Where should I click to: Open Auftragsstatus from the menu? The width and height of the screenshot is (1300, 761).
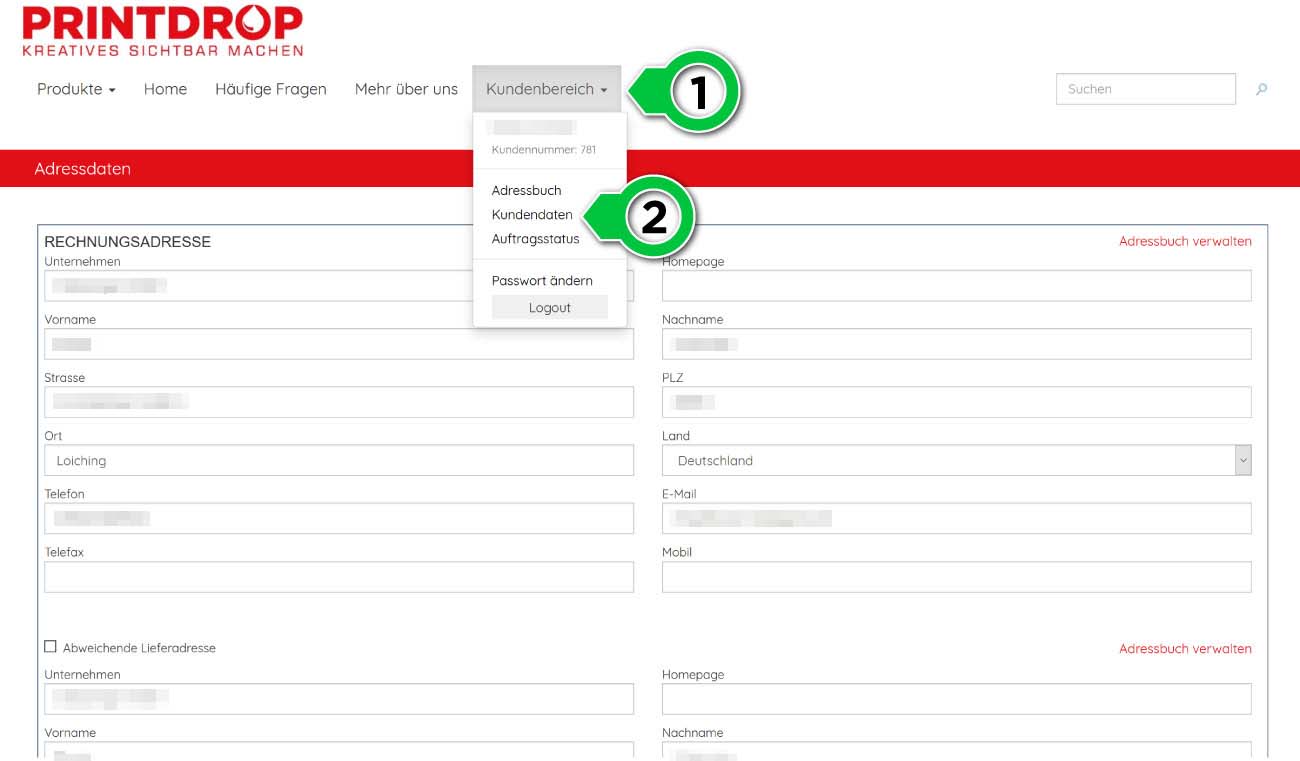click(535, 239)
